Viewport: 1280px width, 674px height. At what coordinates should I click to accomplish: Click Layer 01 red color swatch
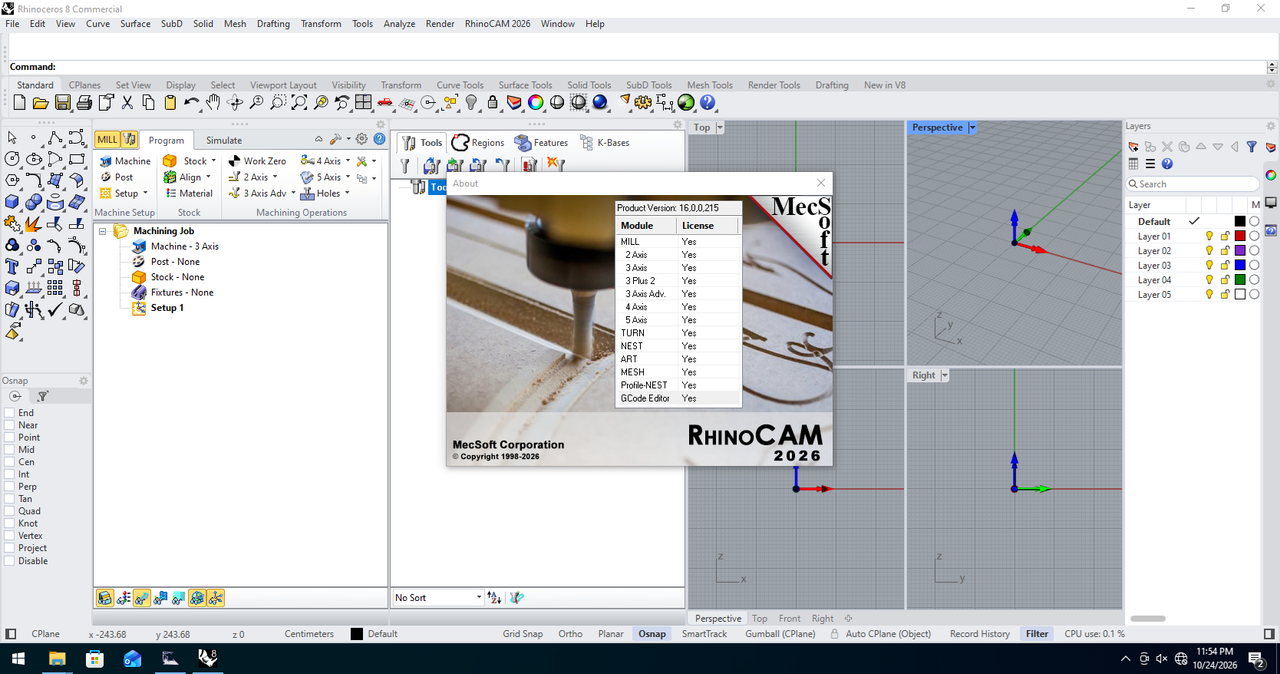(x=1240, y=236)
